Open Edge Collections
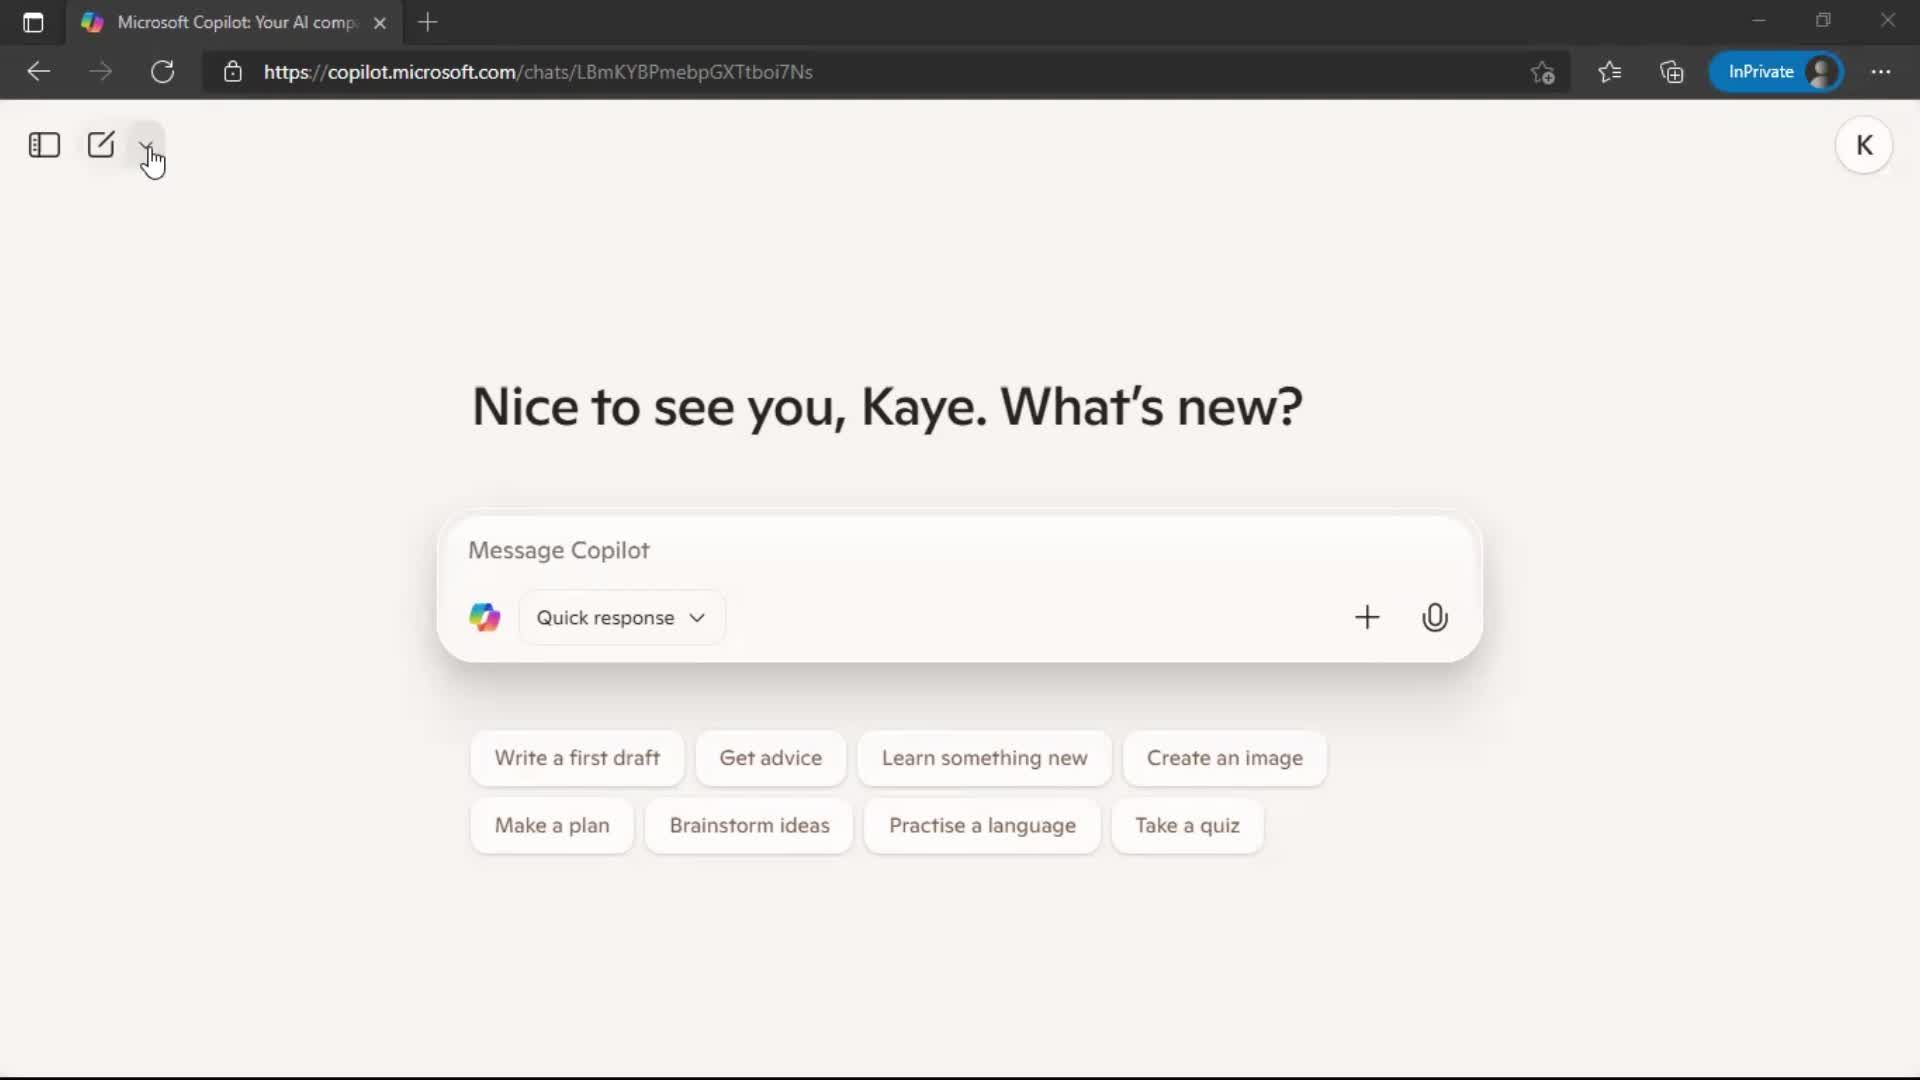 point(1672,71)
